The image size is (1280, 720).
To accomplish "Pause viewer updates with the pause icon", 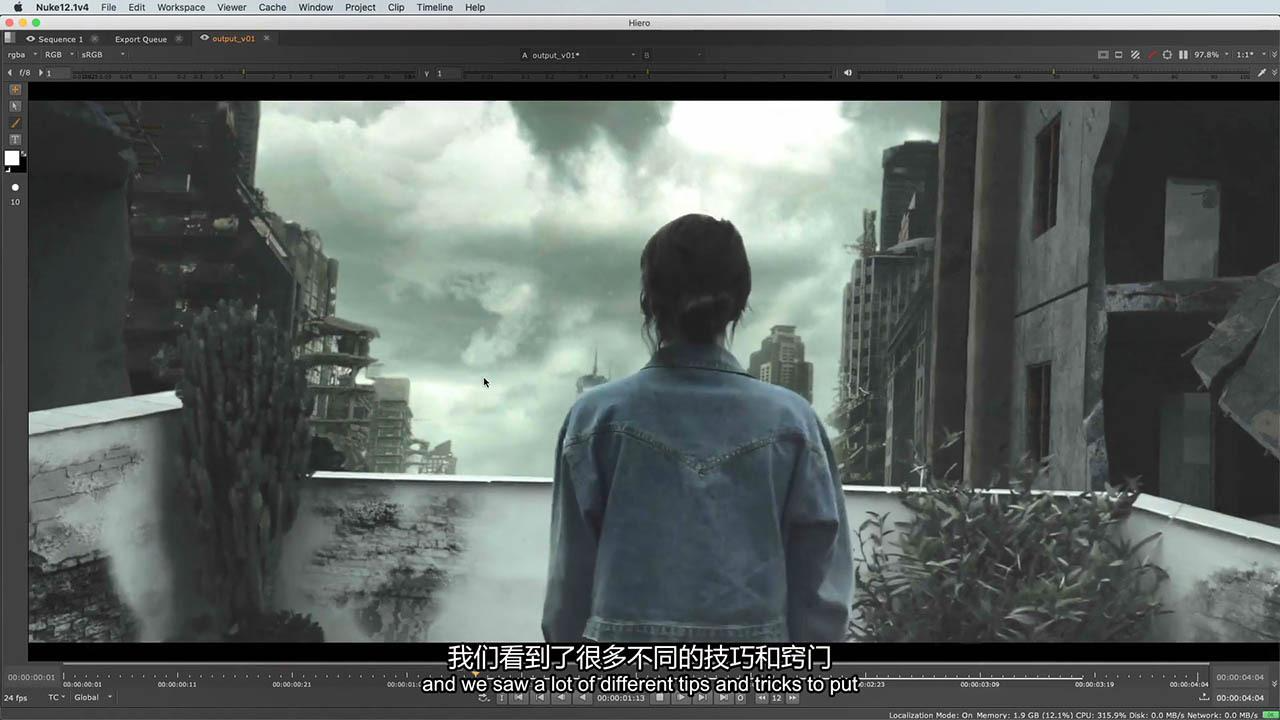I will pyautogui.click(x=1183, y=55).
